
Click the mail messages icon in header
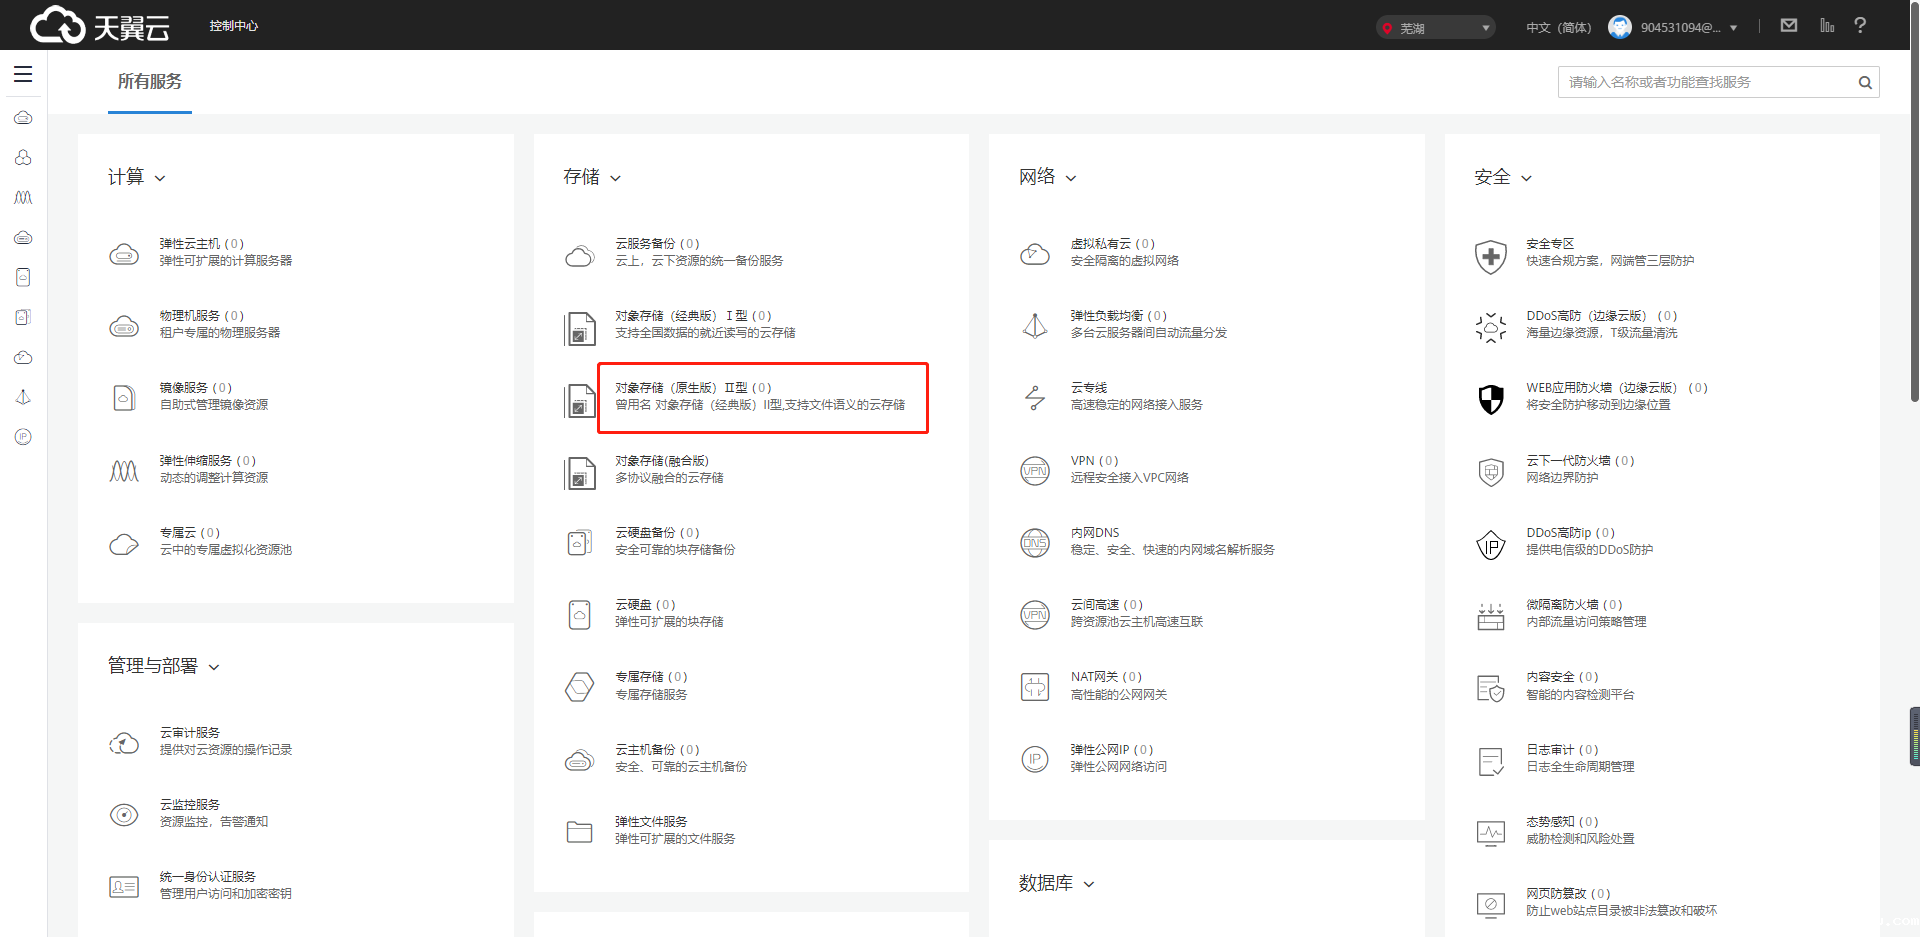click(x=1789, y=26)
